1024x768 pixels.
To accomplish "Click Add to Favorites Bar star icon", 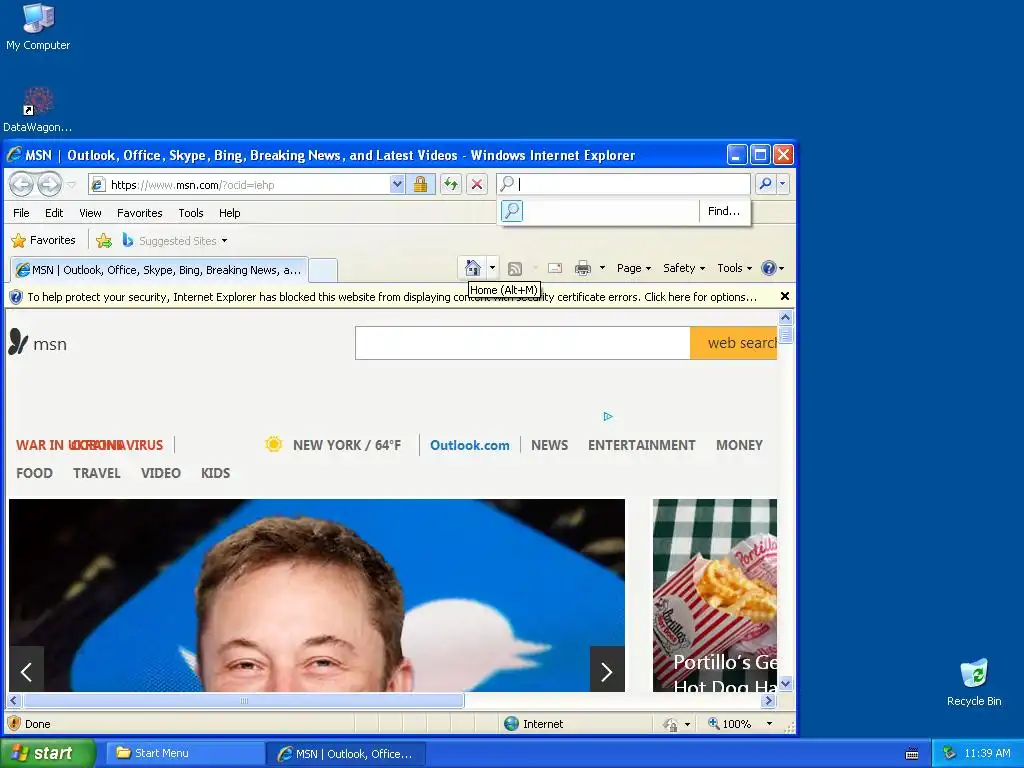I will 104,240.
